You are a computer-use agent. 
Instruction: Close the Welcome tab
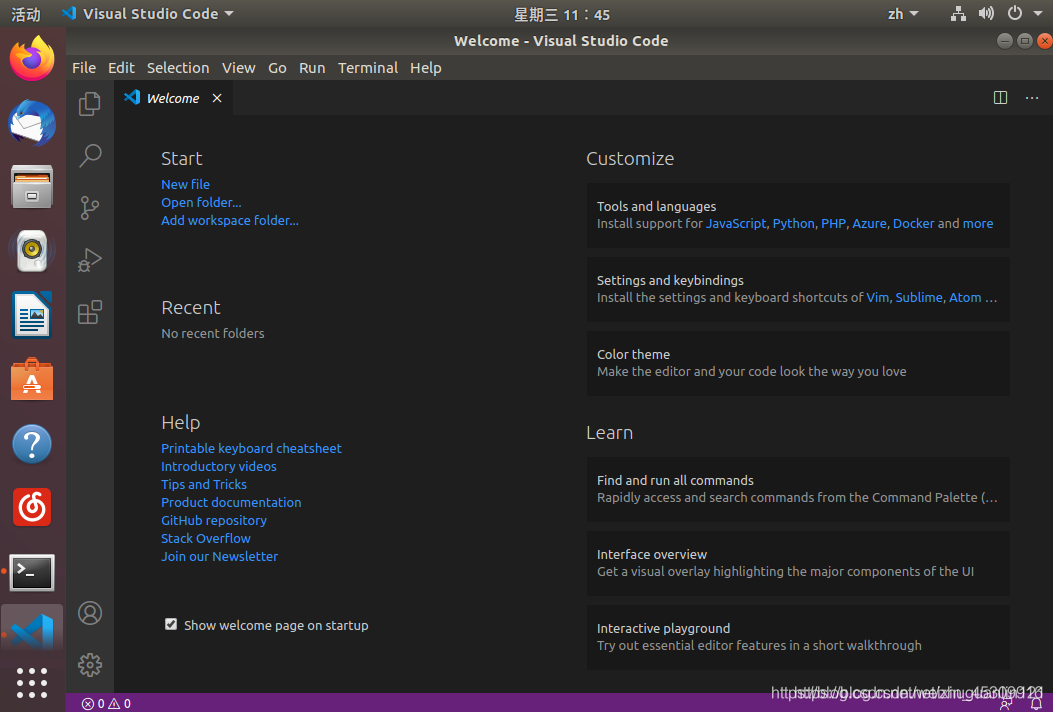point(217,98)
